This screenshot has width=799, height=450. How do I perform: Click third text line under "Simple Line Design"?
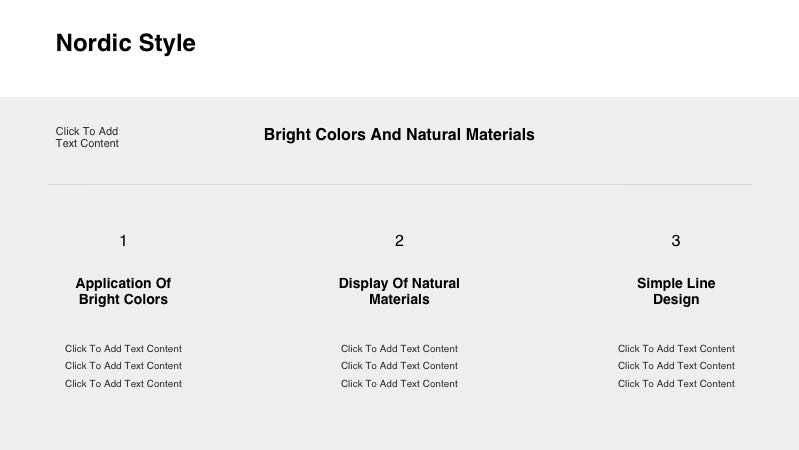[x=676, y=384]
